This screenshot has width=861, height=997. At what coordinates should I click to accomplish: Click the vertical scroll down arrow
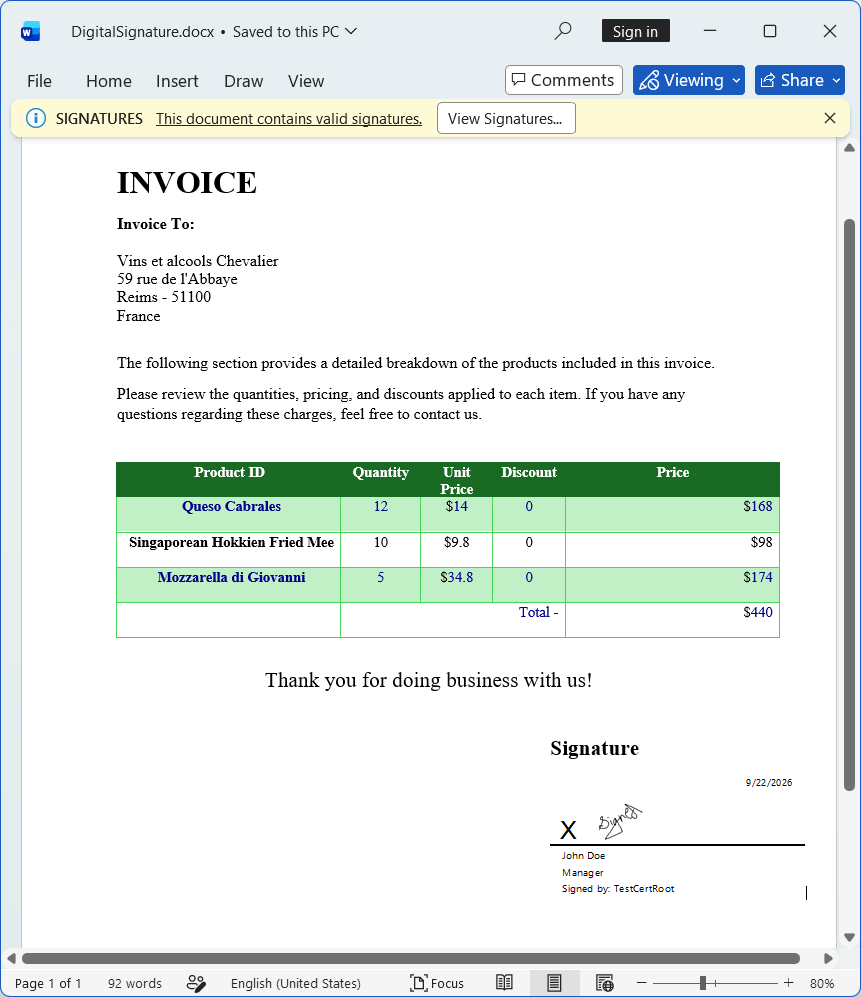(849, 937)
